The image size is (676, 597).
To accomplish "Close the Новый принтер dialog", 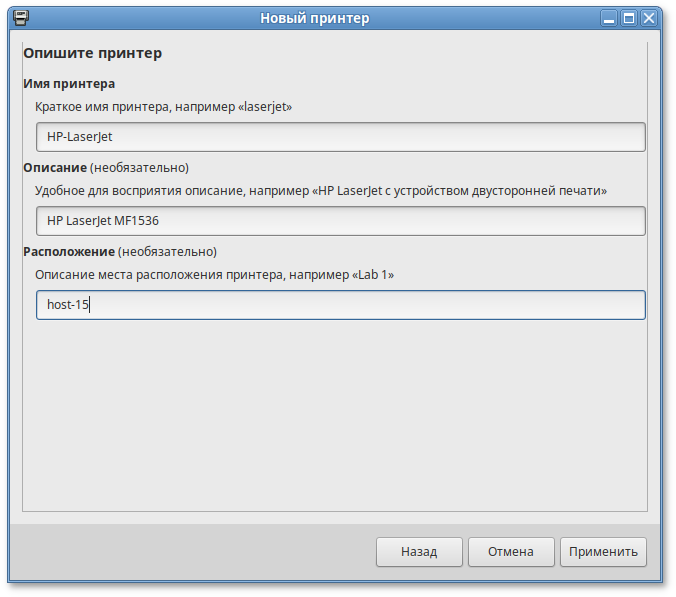I will pyautogui.click(x=649, y=18).
